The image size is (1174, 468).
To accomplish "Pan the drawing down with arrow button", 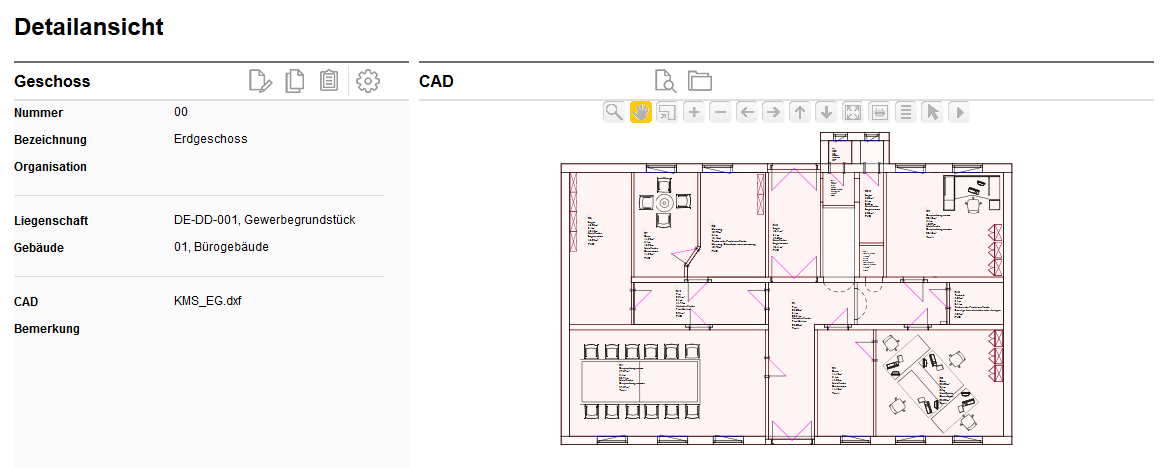I will (826, 112).
